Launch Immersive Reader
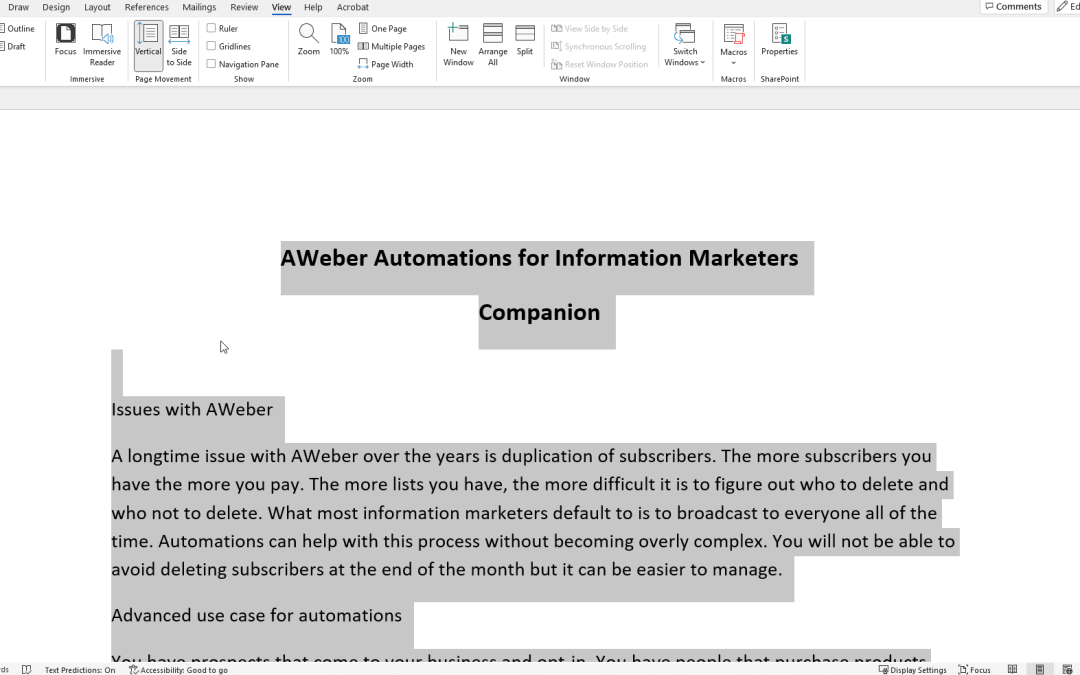This screenshot has height=675, width=1080. click(x=102, y=45)
